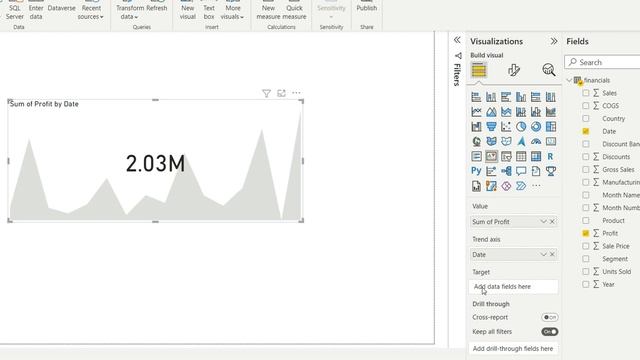
Task: Select the Treemap visual
Action: coord(551,127)
